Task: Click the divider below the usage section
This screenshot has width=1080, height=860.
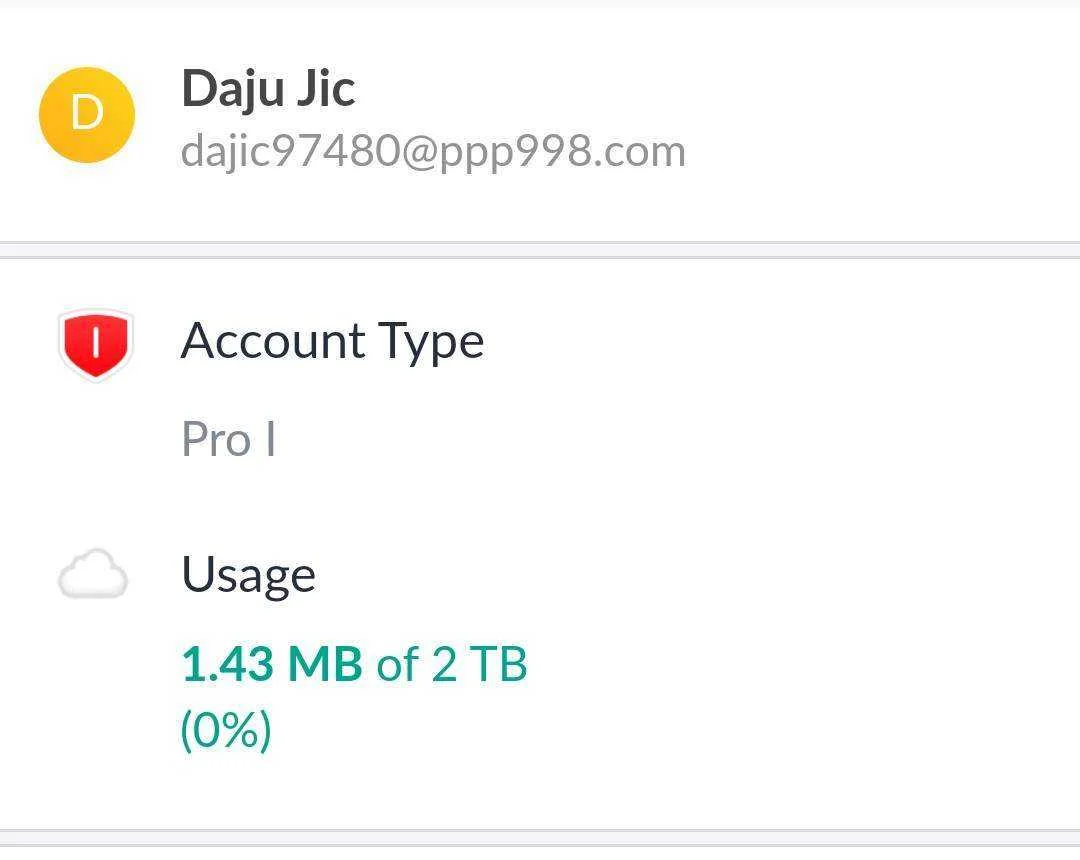Action: pyautogui.click(x=540, y=838)
